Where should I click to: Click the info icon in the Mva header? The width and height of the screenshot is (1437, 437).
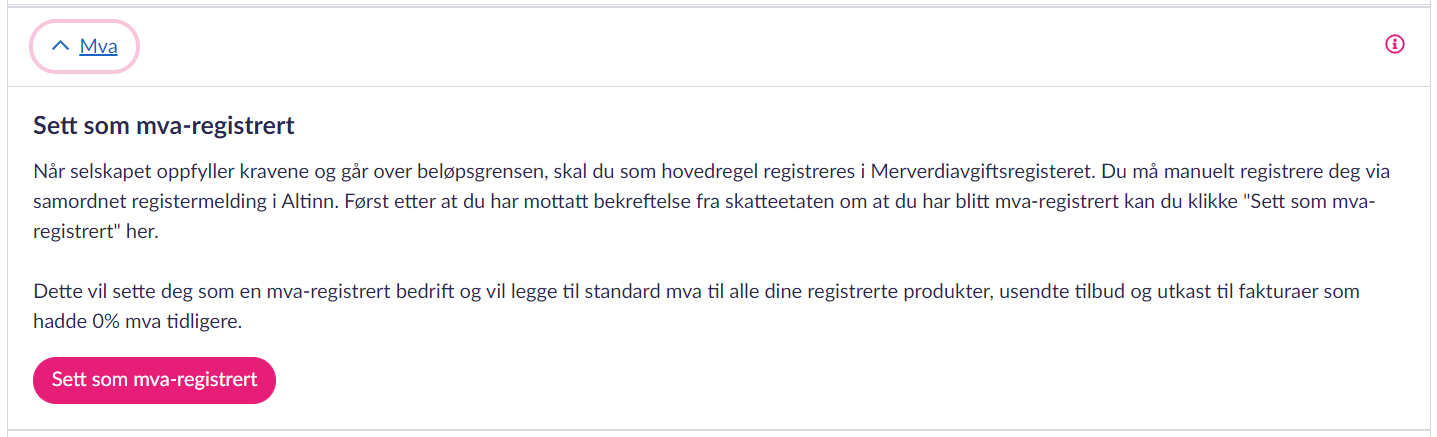[1395, 45]
